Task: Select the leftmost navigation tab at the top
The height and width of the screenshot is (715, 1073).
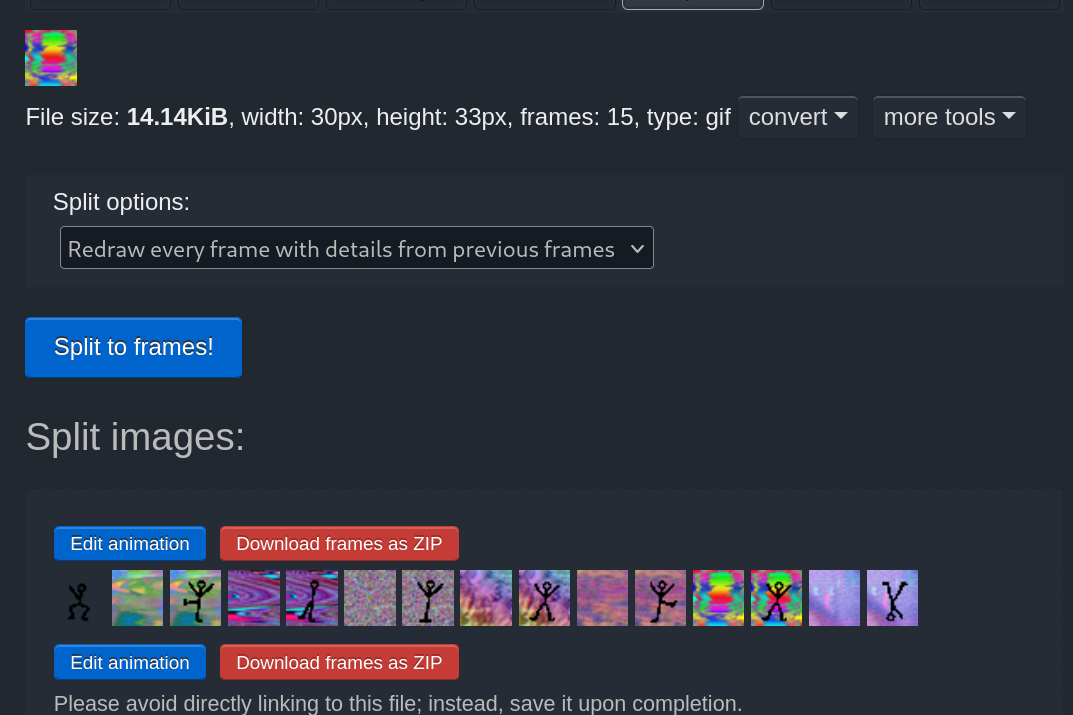Action: click(99, 2)
